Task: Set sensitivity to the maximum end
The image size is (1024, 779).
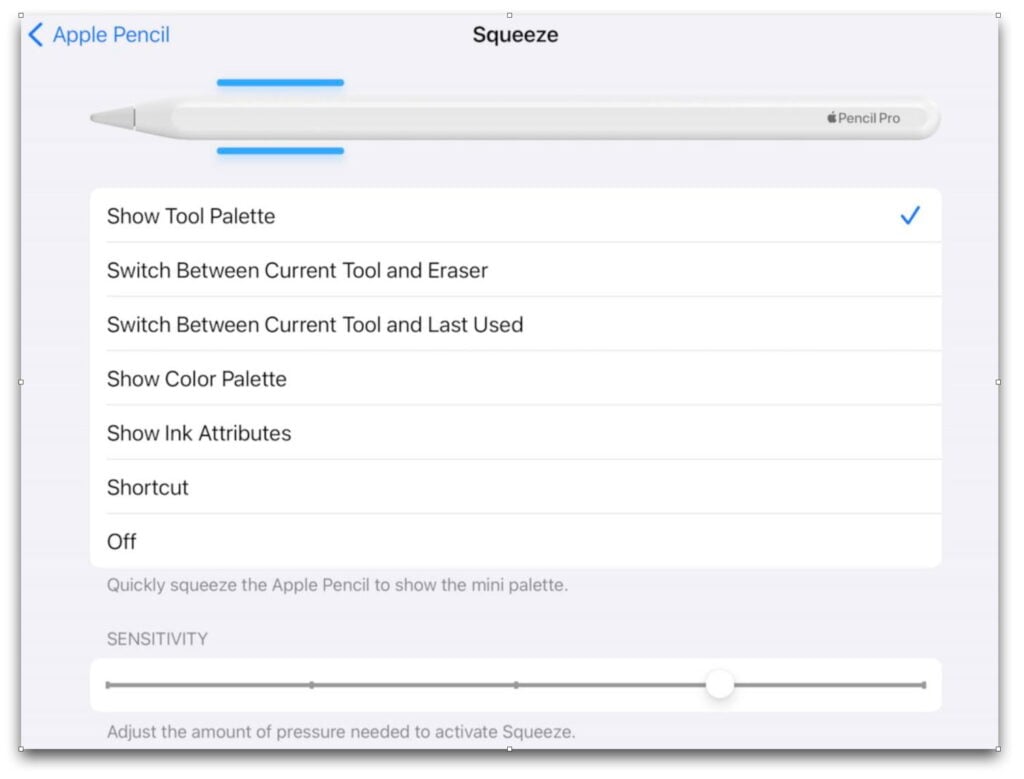Action: coord(923,685)
